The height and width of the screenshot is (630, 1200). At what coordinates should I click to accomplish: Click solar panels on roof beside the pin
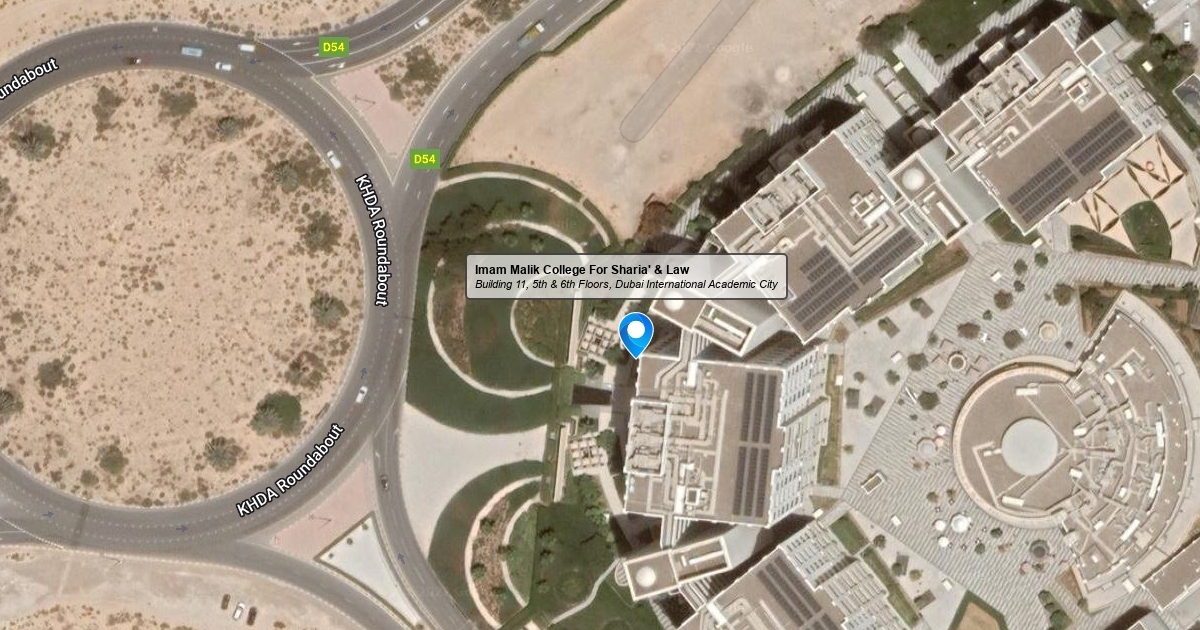pyautogui.click(x=755, y=442)
